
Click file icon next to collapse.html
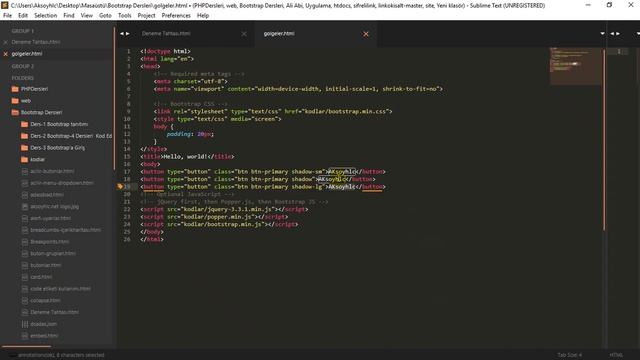click(24, 301)
